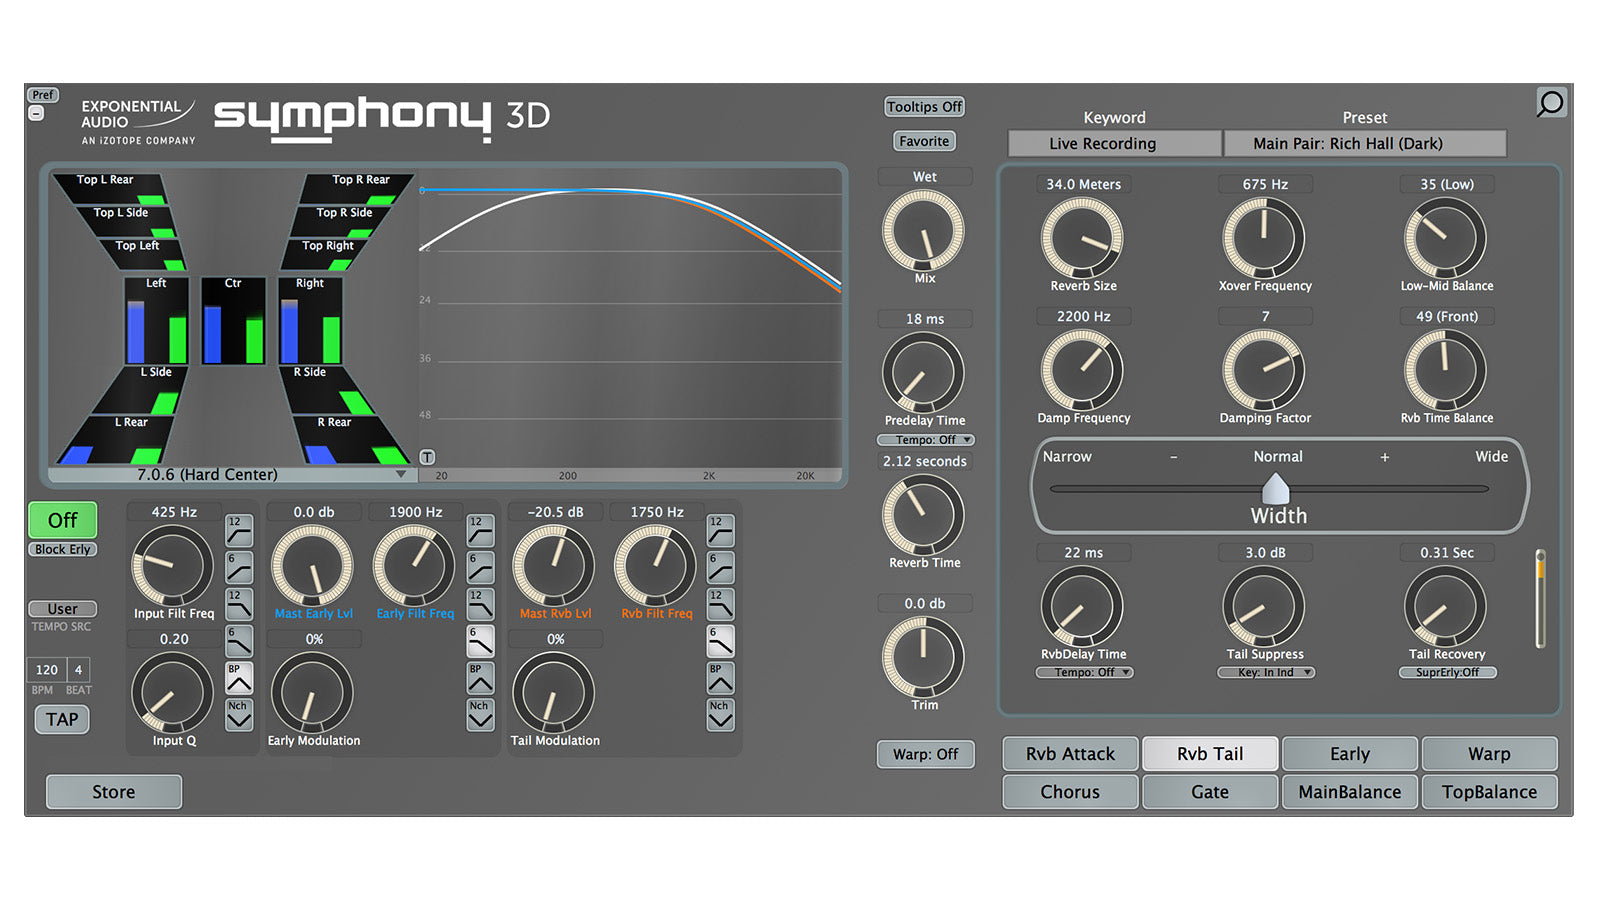Open the Key: In Ind dropdown
The image size is (1600, 900).
coord(1265,673)
